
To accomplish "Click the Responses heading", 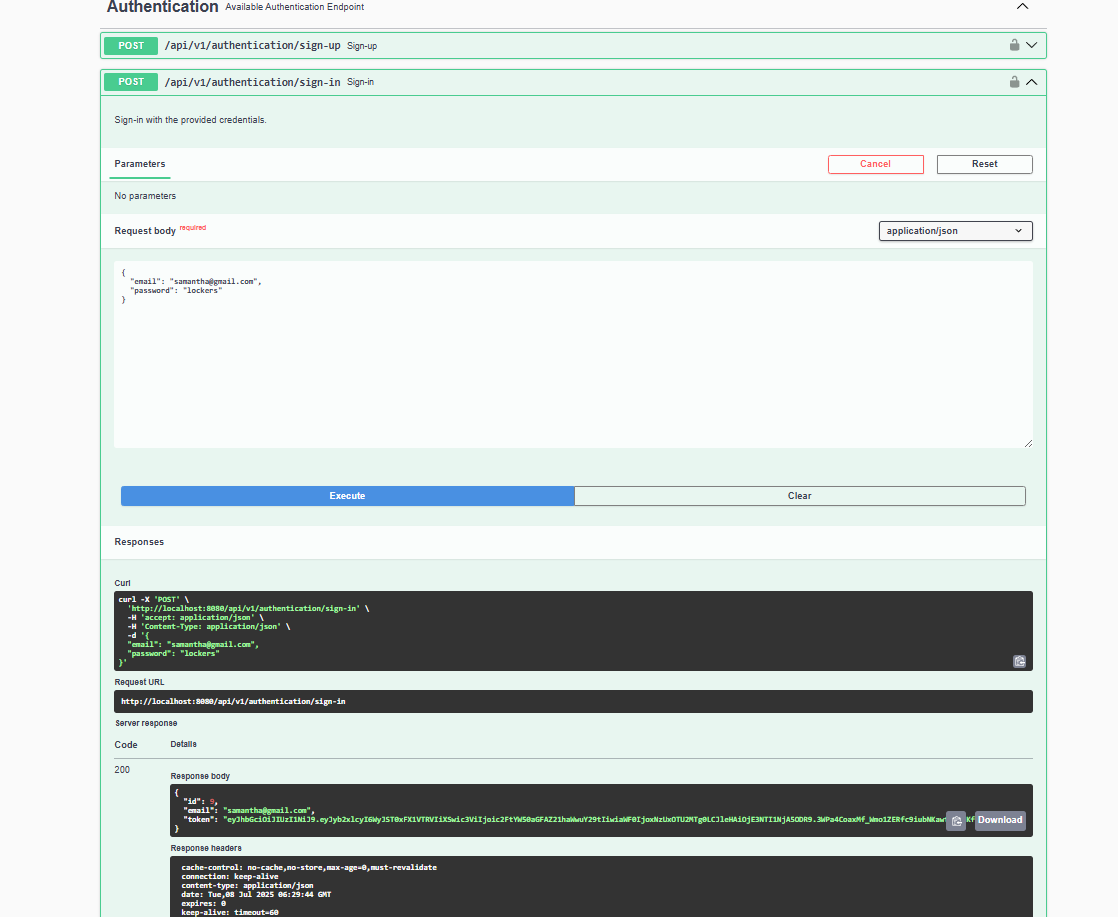I will (x=139, y=542).
